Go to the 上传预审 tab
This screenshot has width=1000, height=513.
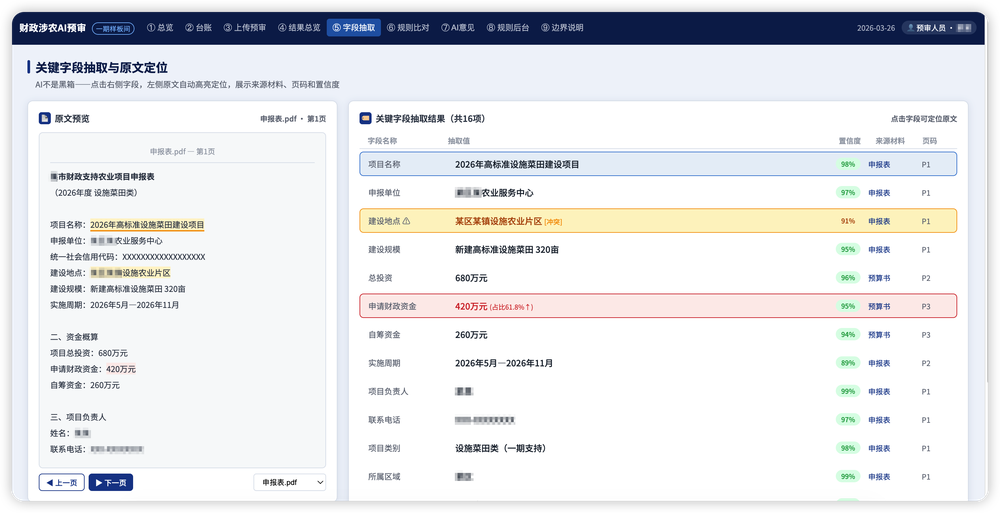244,27
